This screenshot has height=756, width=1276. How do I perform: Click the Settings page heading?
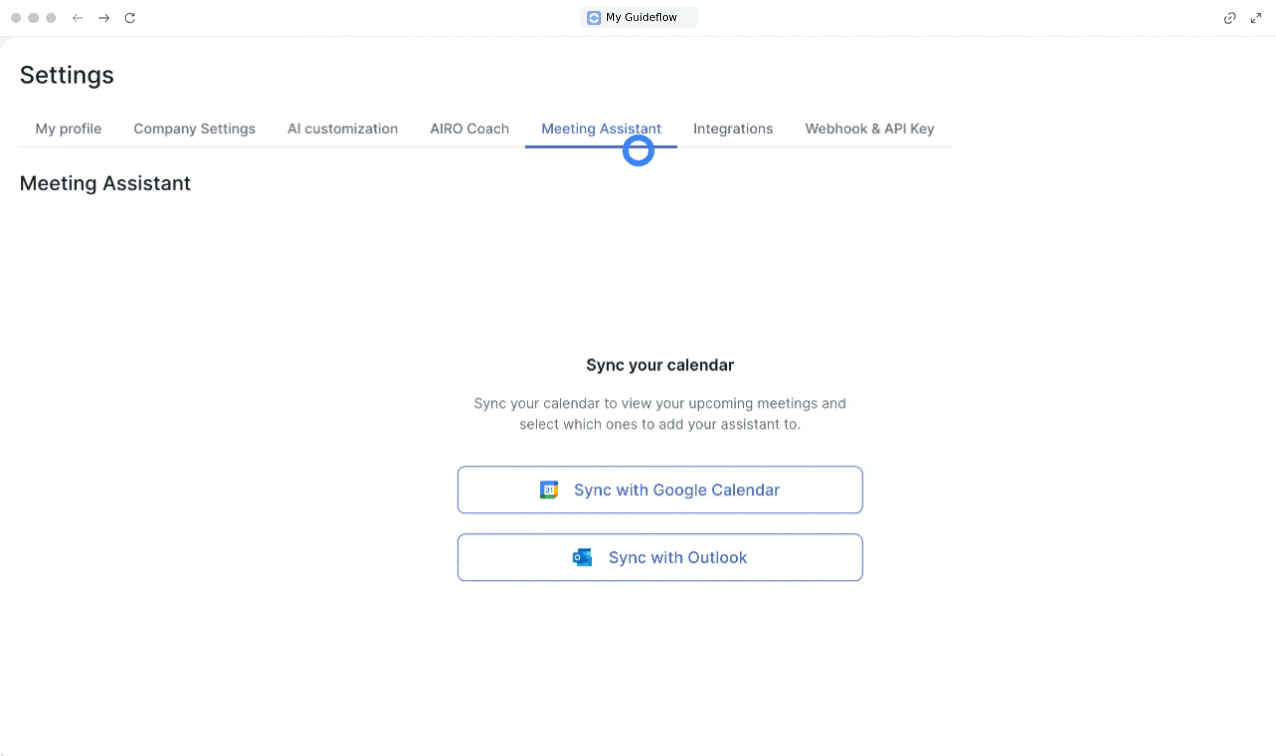67,75
